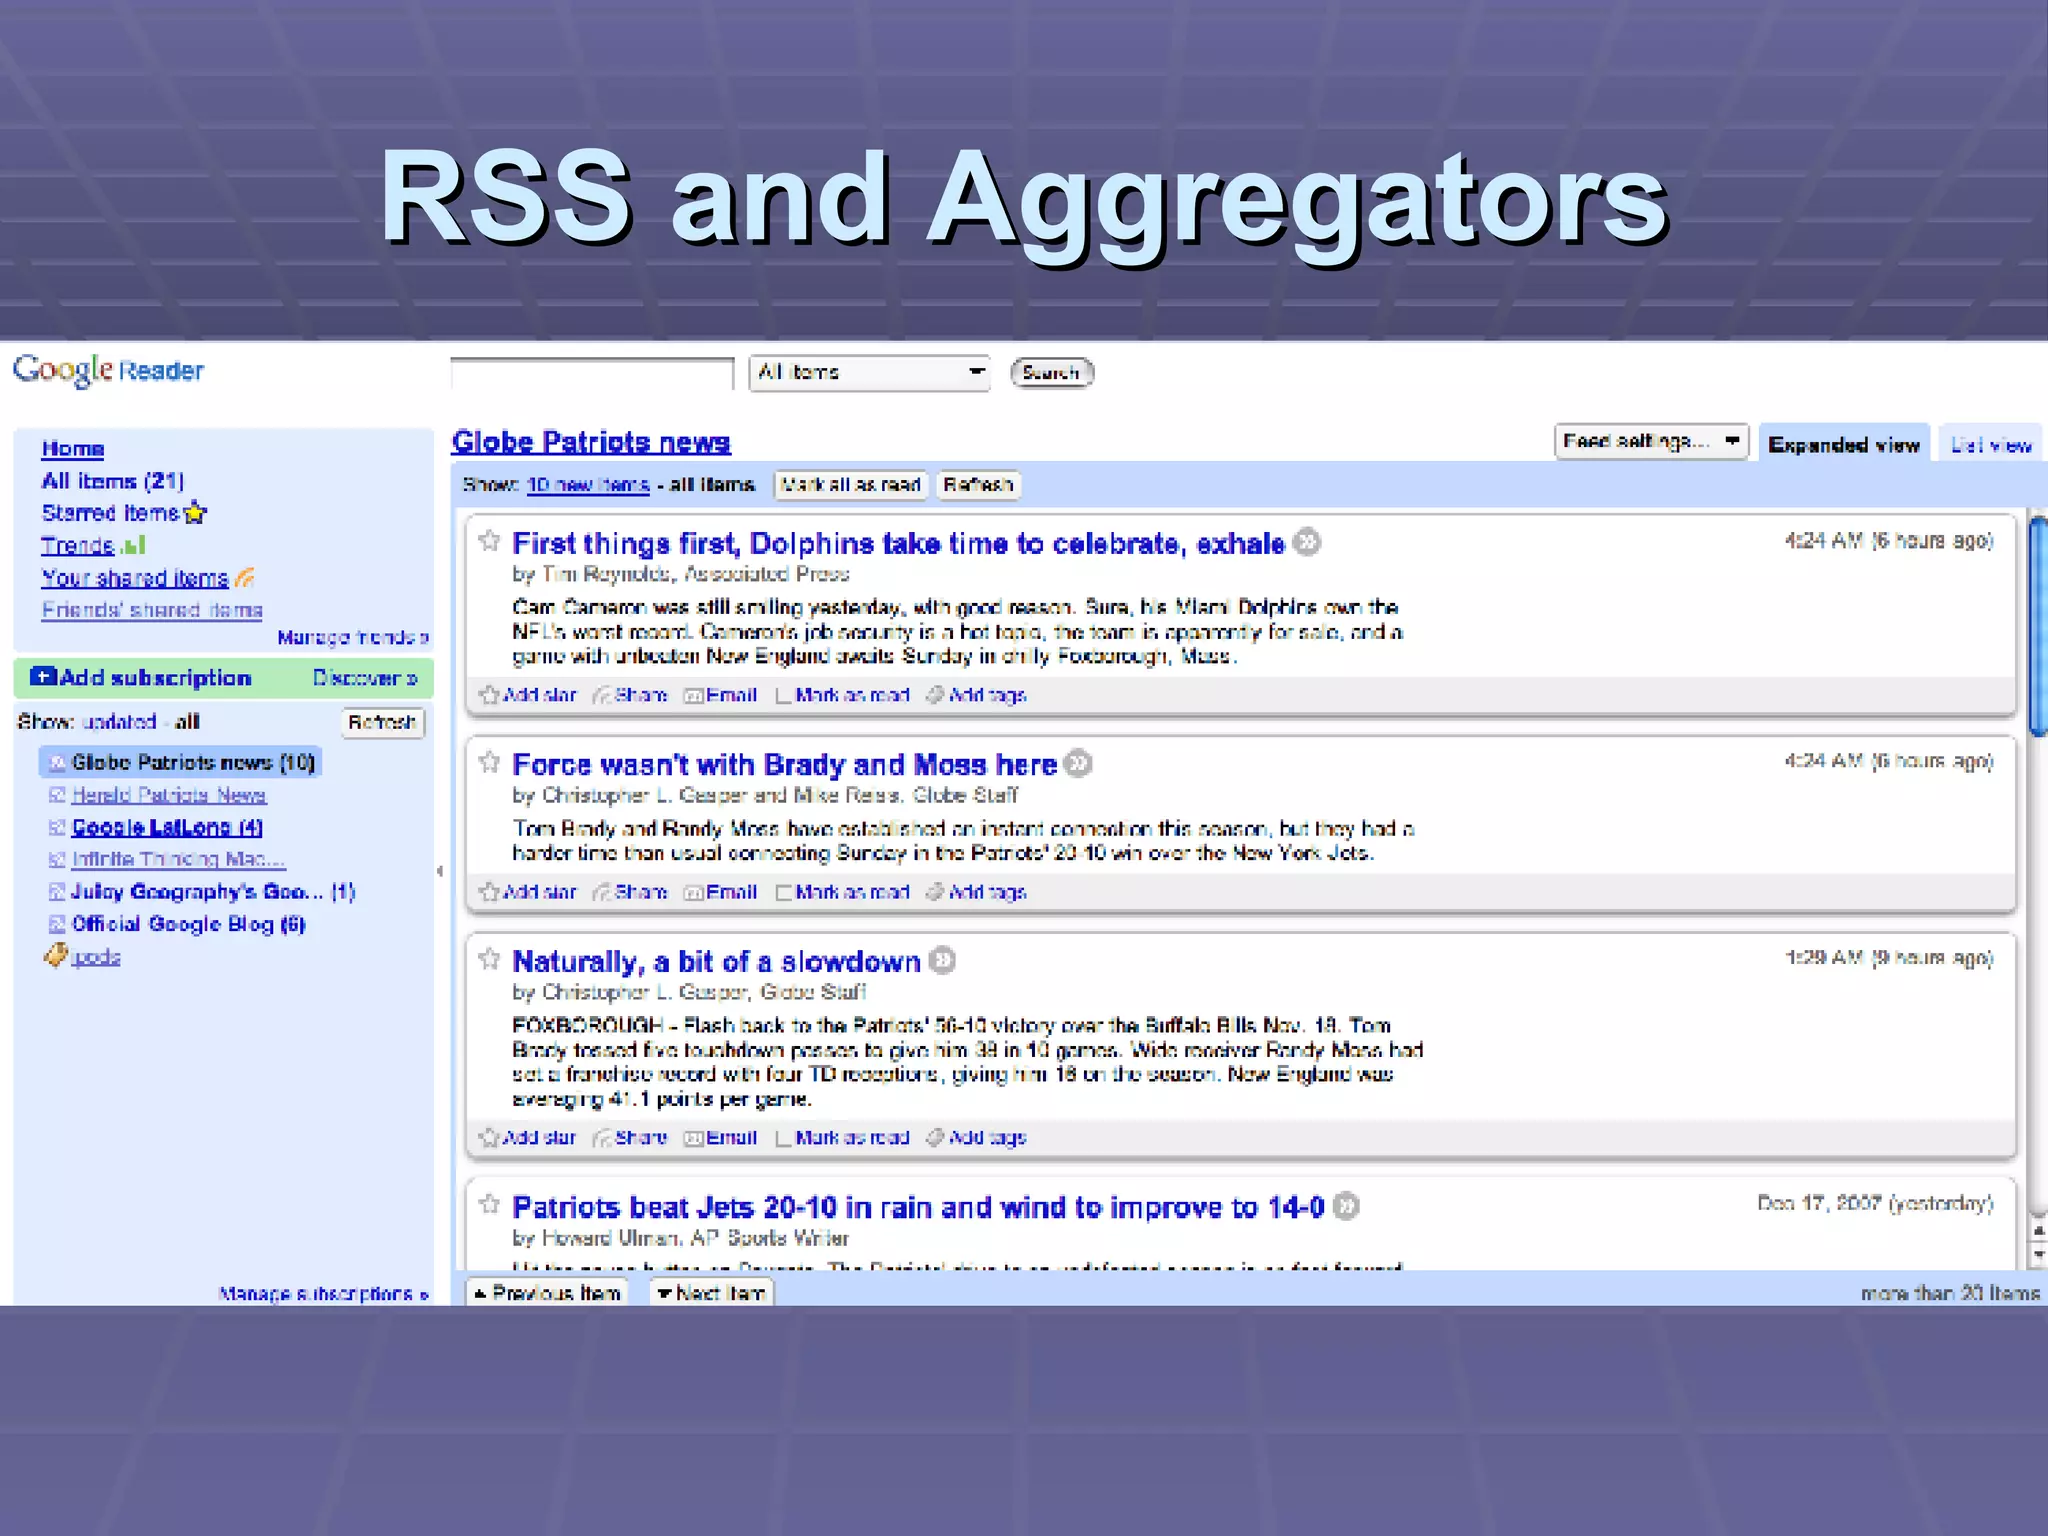Open Globe Patriots news feed title

click(x=591, y=442)
